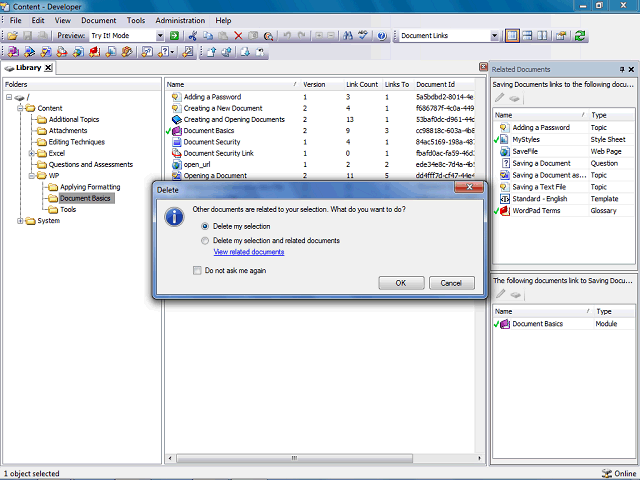Click pencil icon above Adding a Password list
The height and width of the screenshot is (480, 640).
(x=500, y=98)
